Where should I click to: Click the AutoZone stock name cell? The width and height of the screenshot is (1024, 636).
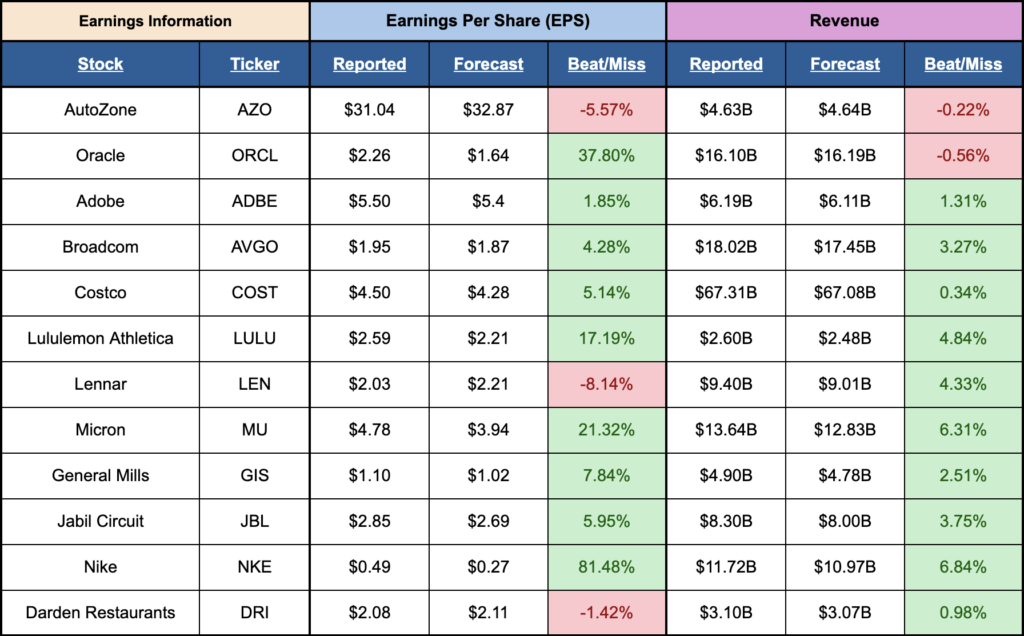click(100, 110)
